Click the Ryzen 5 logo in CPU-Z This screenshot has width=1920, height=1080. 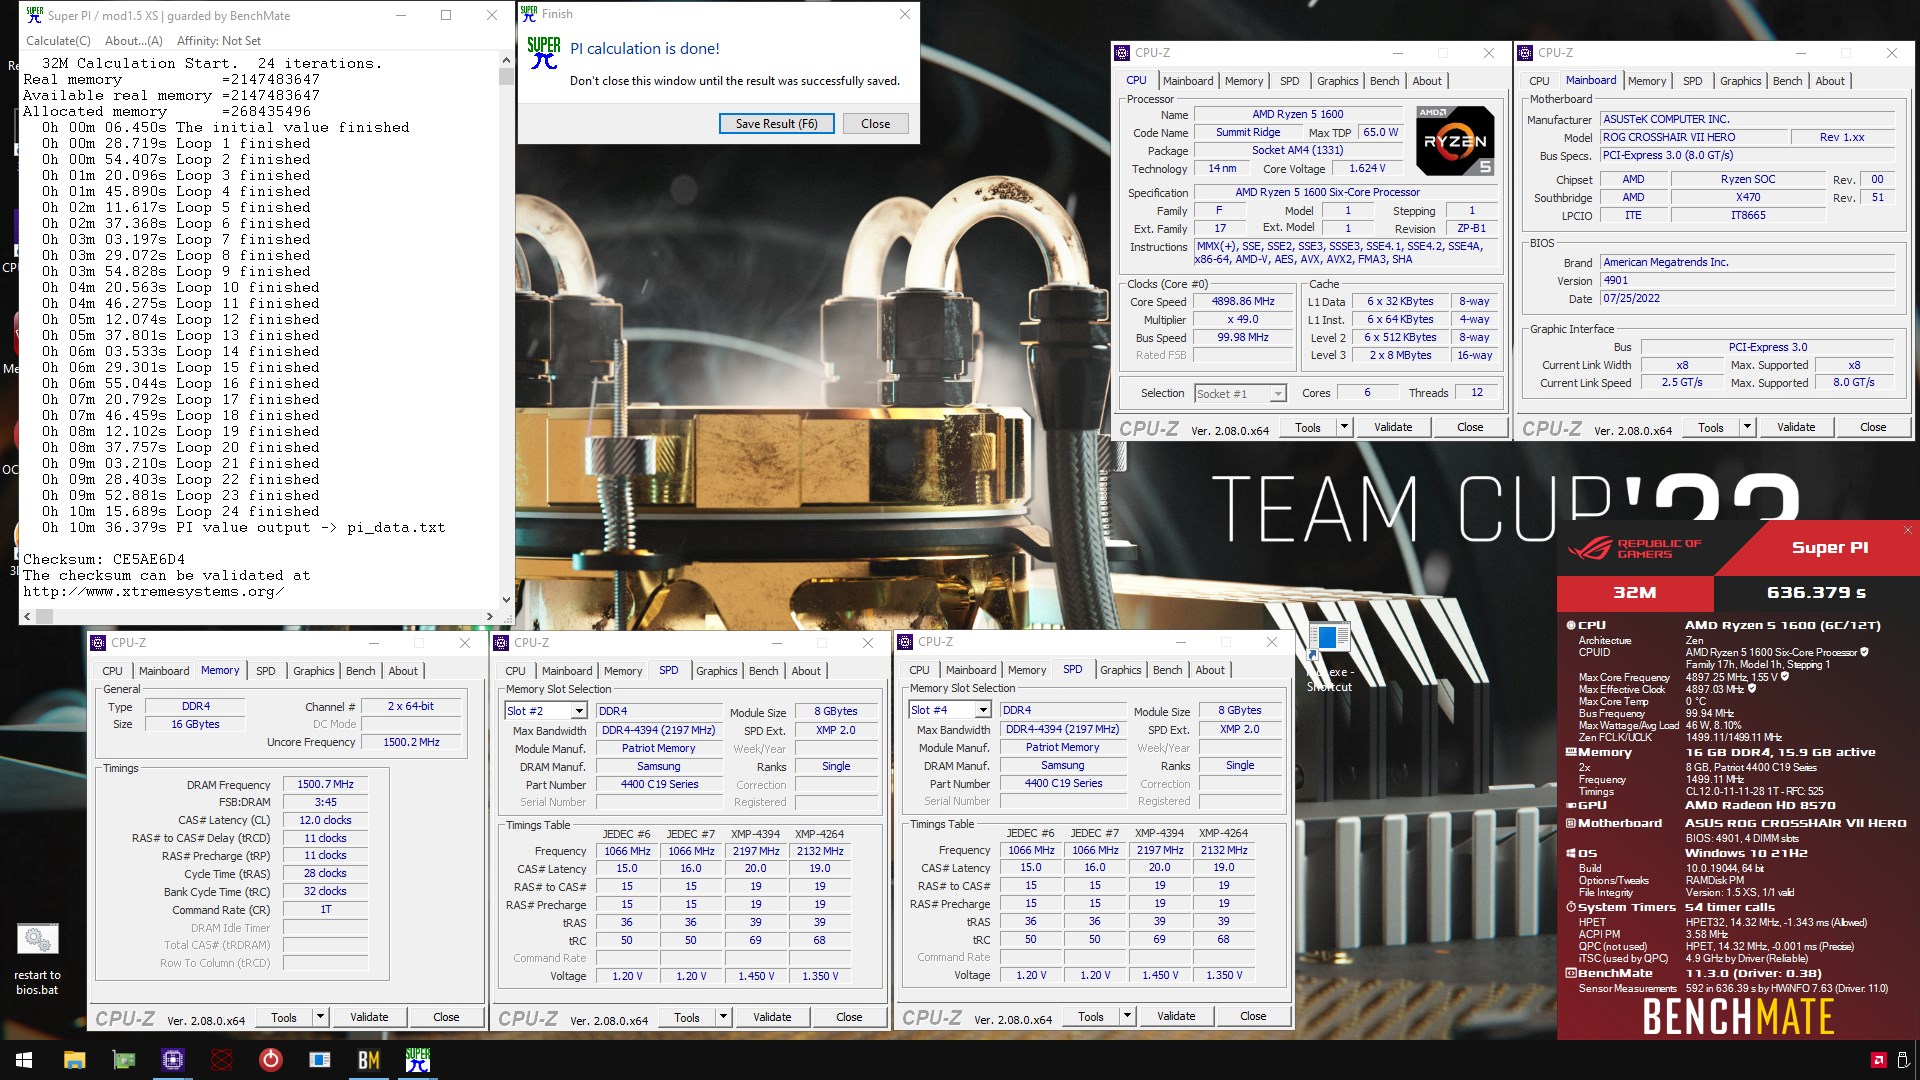click(1455, 141)
